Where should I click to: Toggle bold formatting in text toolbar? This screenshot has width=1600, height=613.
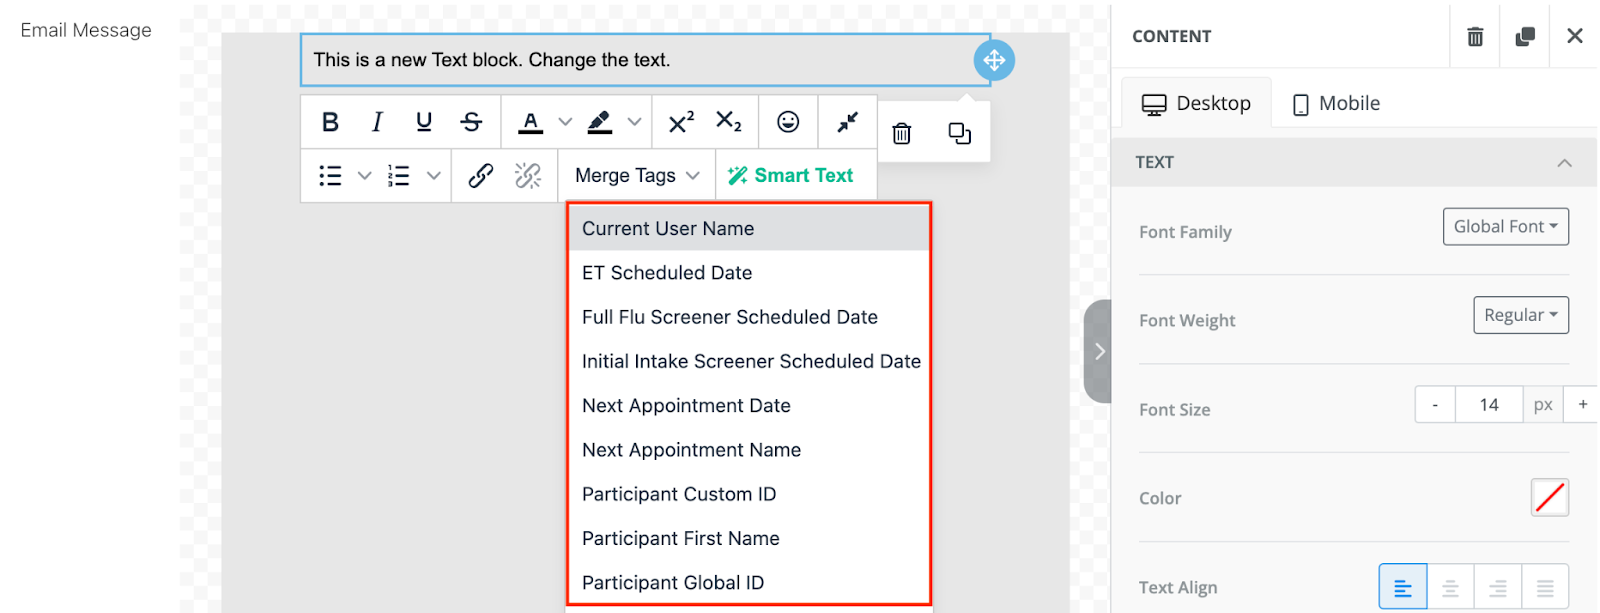pos(330,122)
